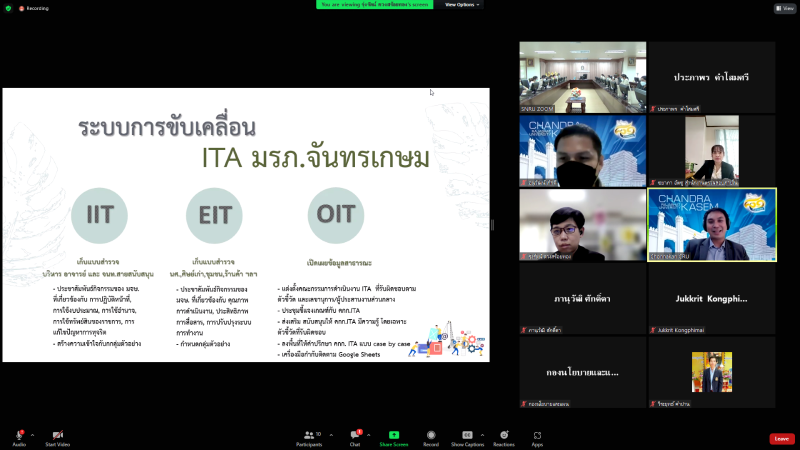
Task: Select Jukkrit Kongphi participant tile
Action: click(x=711, y=299)
